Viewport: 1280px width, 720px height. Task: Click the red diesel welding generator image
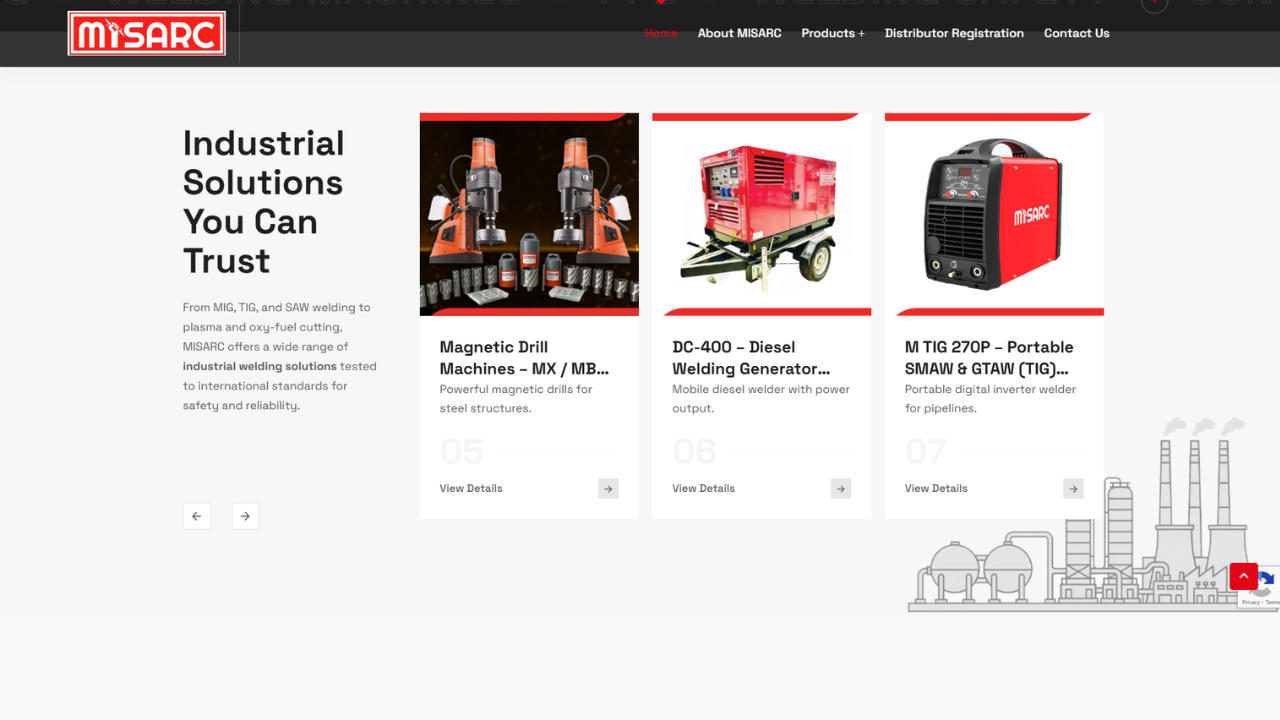[762, 214]
